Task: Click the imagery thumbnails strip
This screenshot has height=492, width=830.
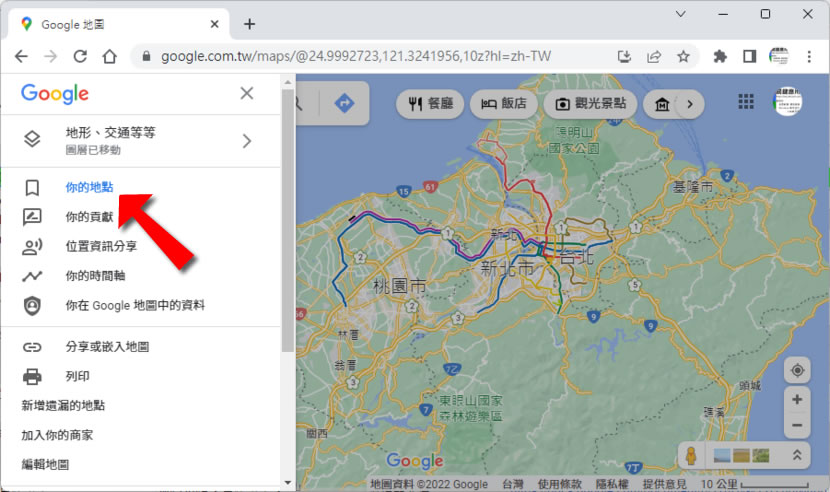Action: click(741, 455)
